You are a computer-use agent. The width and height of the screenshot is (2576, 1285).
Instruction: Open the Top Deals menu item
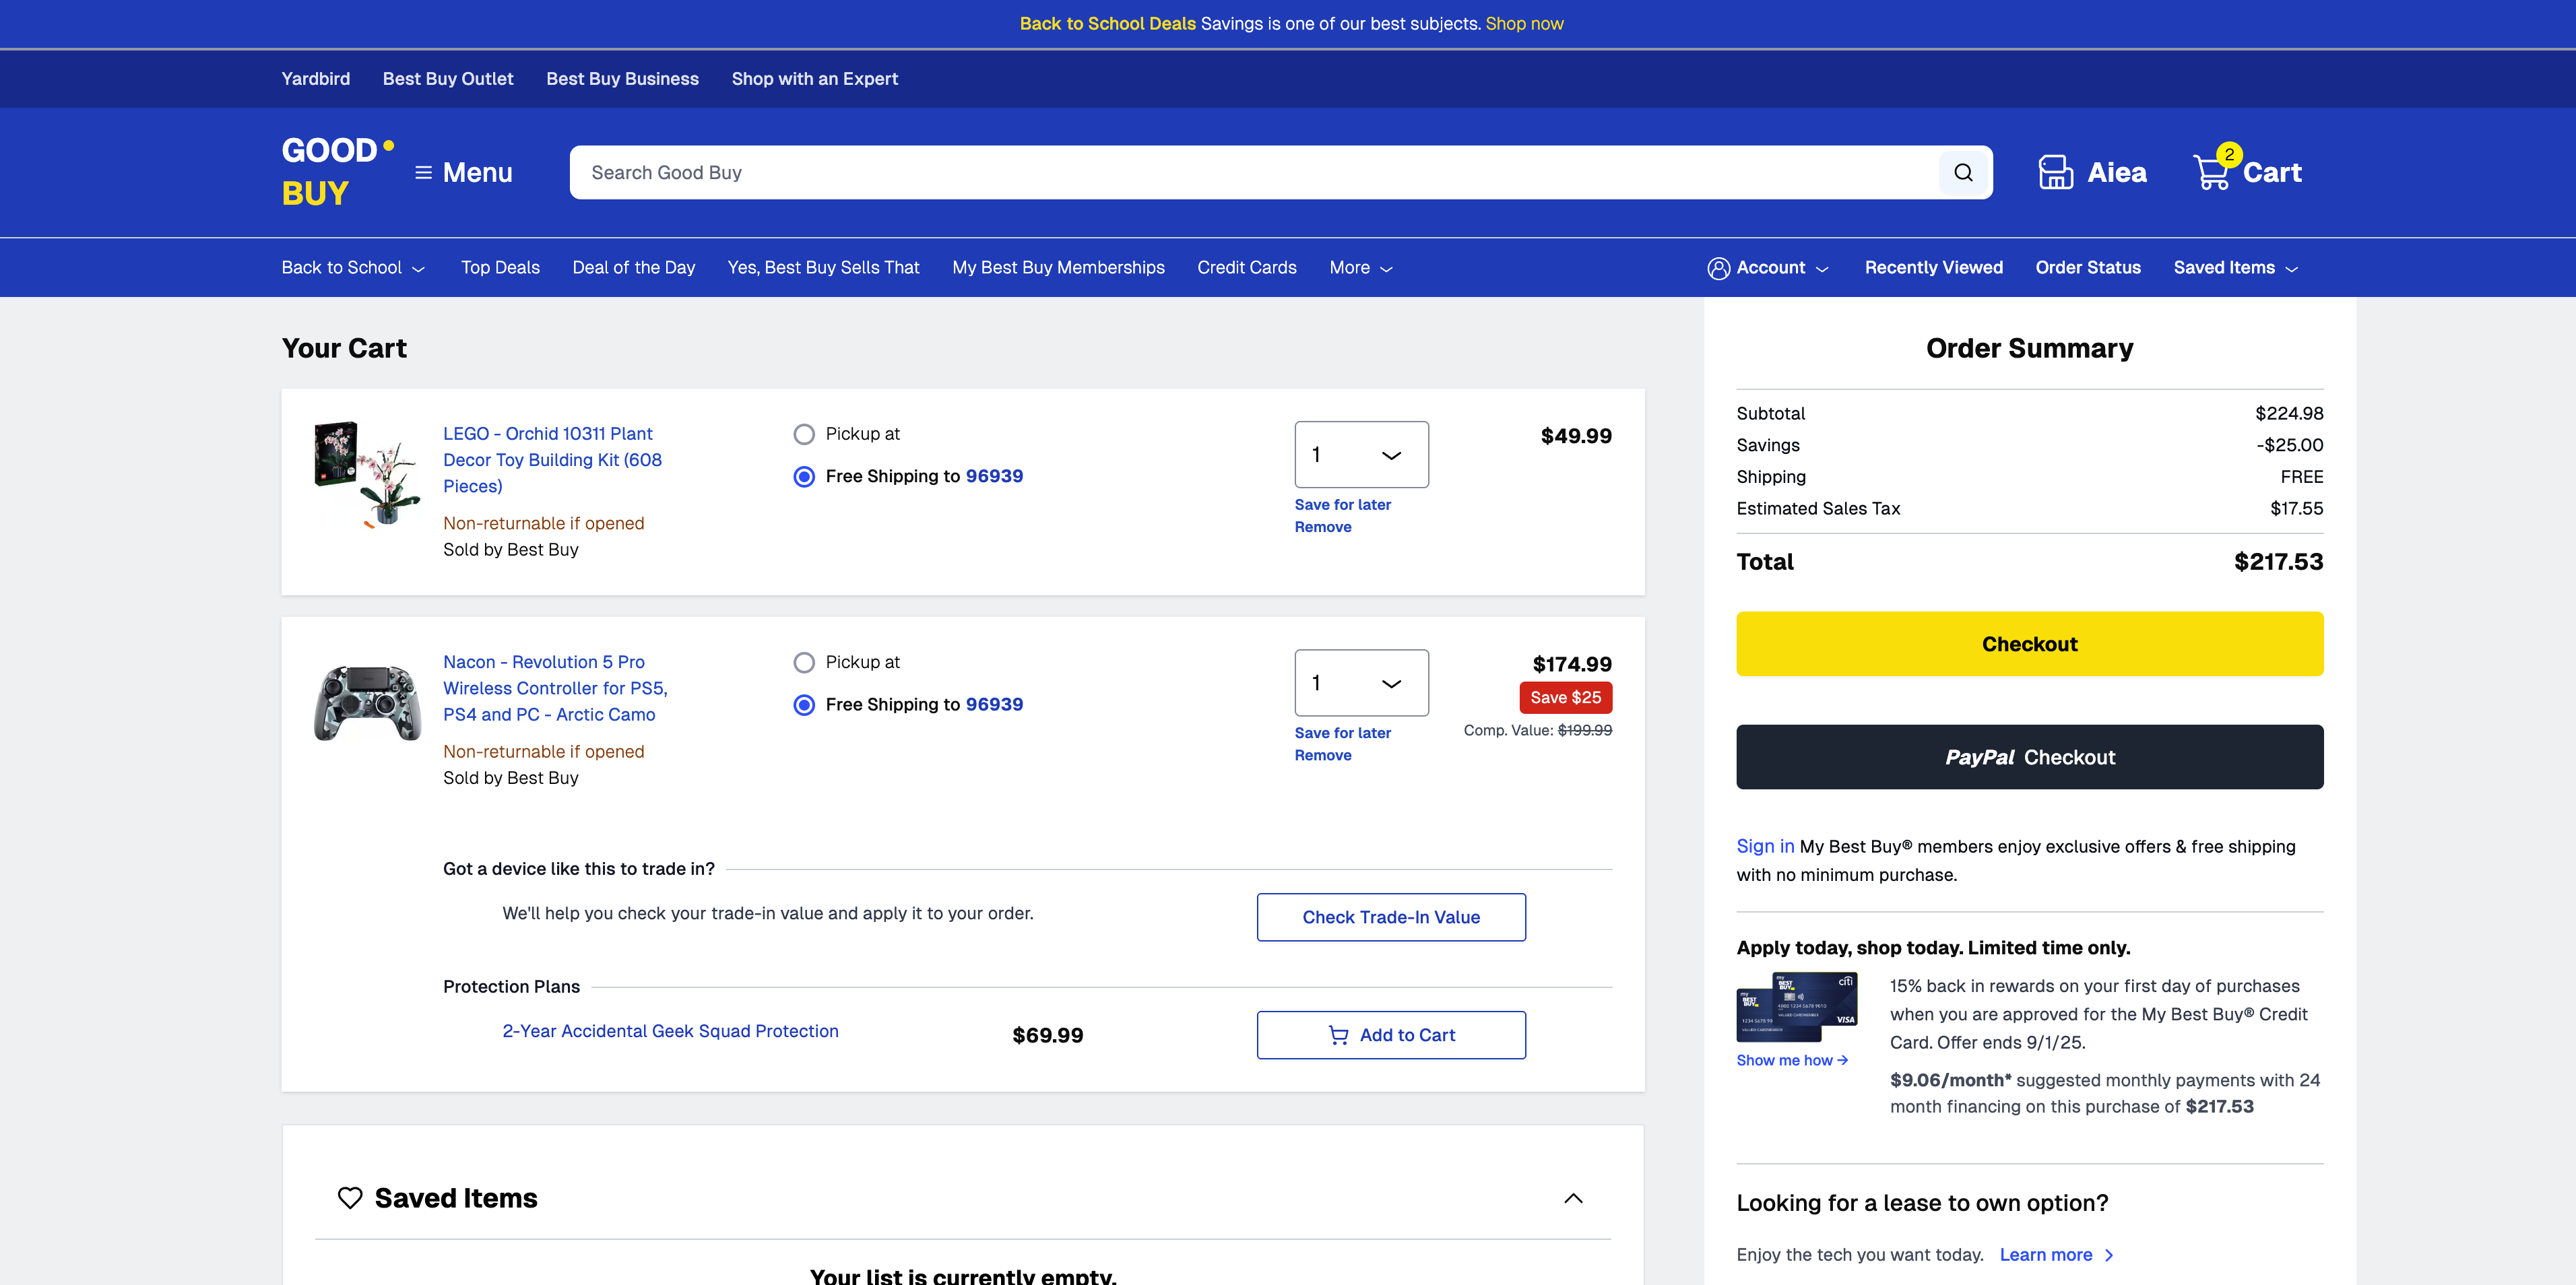point(500,268)
